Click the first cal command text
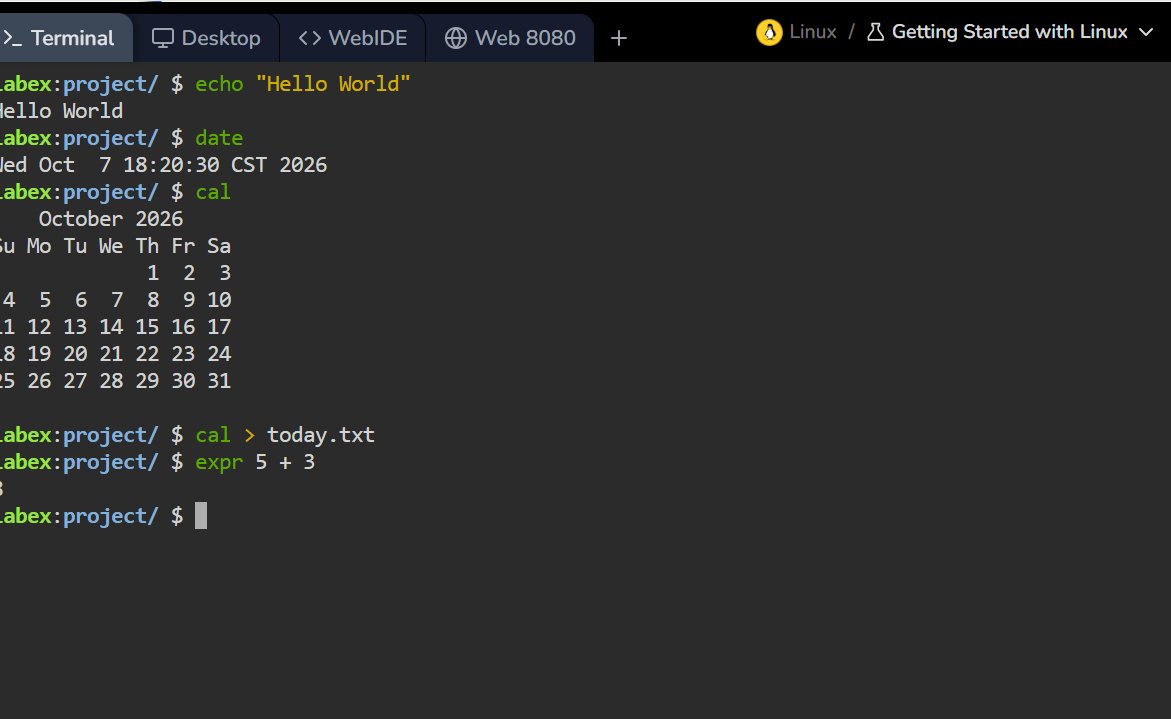Image resolution: width=1171 pixels, height=719 pixels. click(x=213, y=192)
